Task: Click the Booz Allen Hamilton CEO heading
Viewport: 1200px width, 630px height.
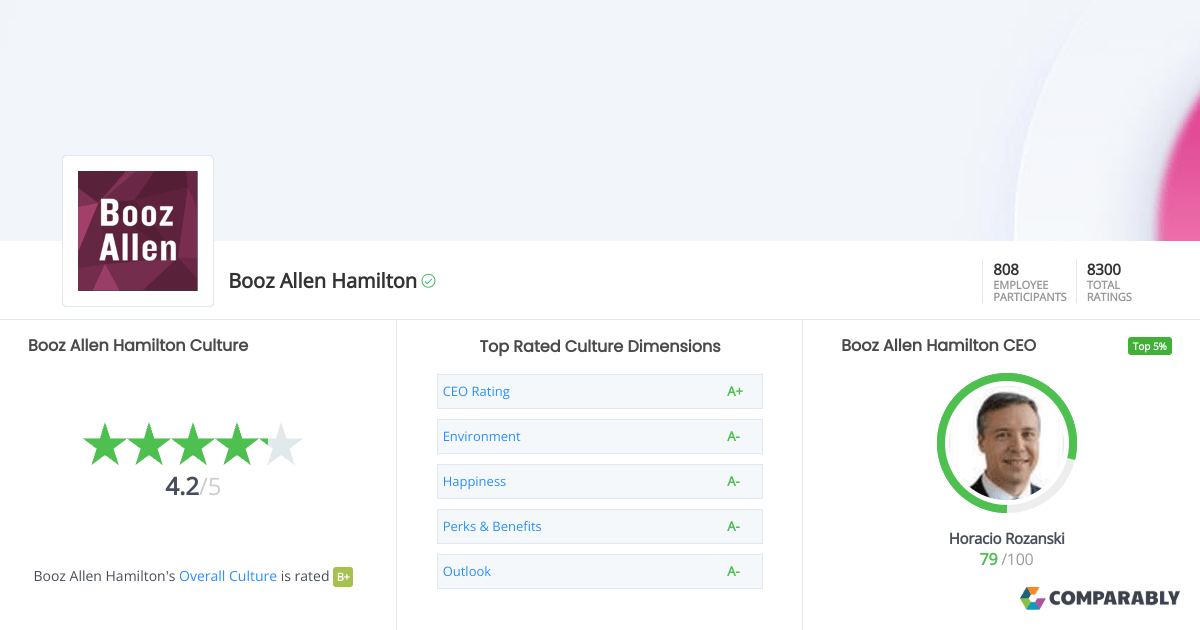Action: 939,345
